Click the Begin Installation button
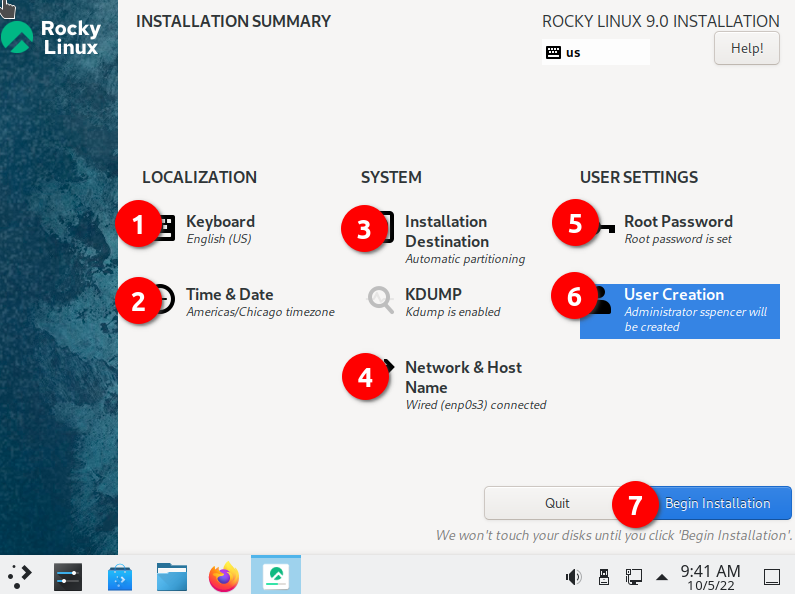 pos(717,503)
